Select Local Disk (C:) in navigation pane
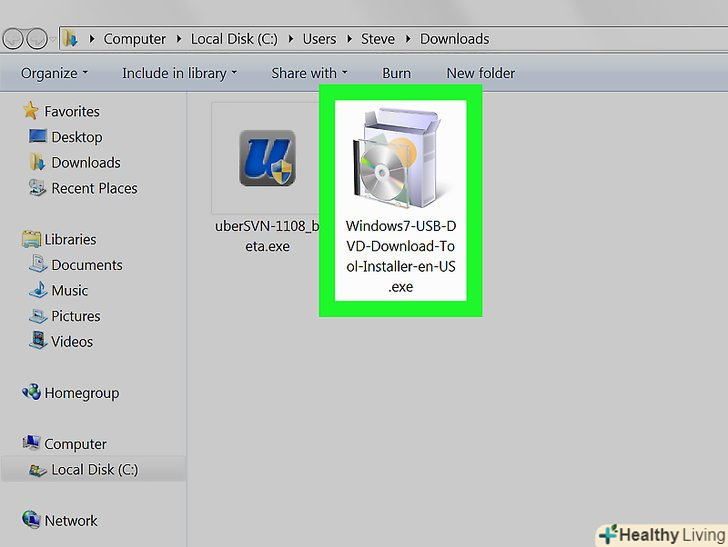 (x=95, y=469)
